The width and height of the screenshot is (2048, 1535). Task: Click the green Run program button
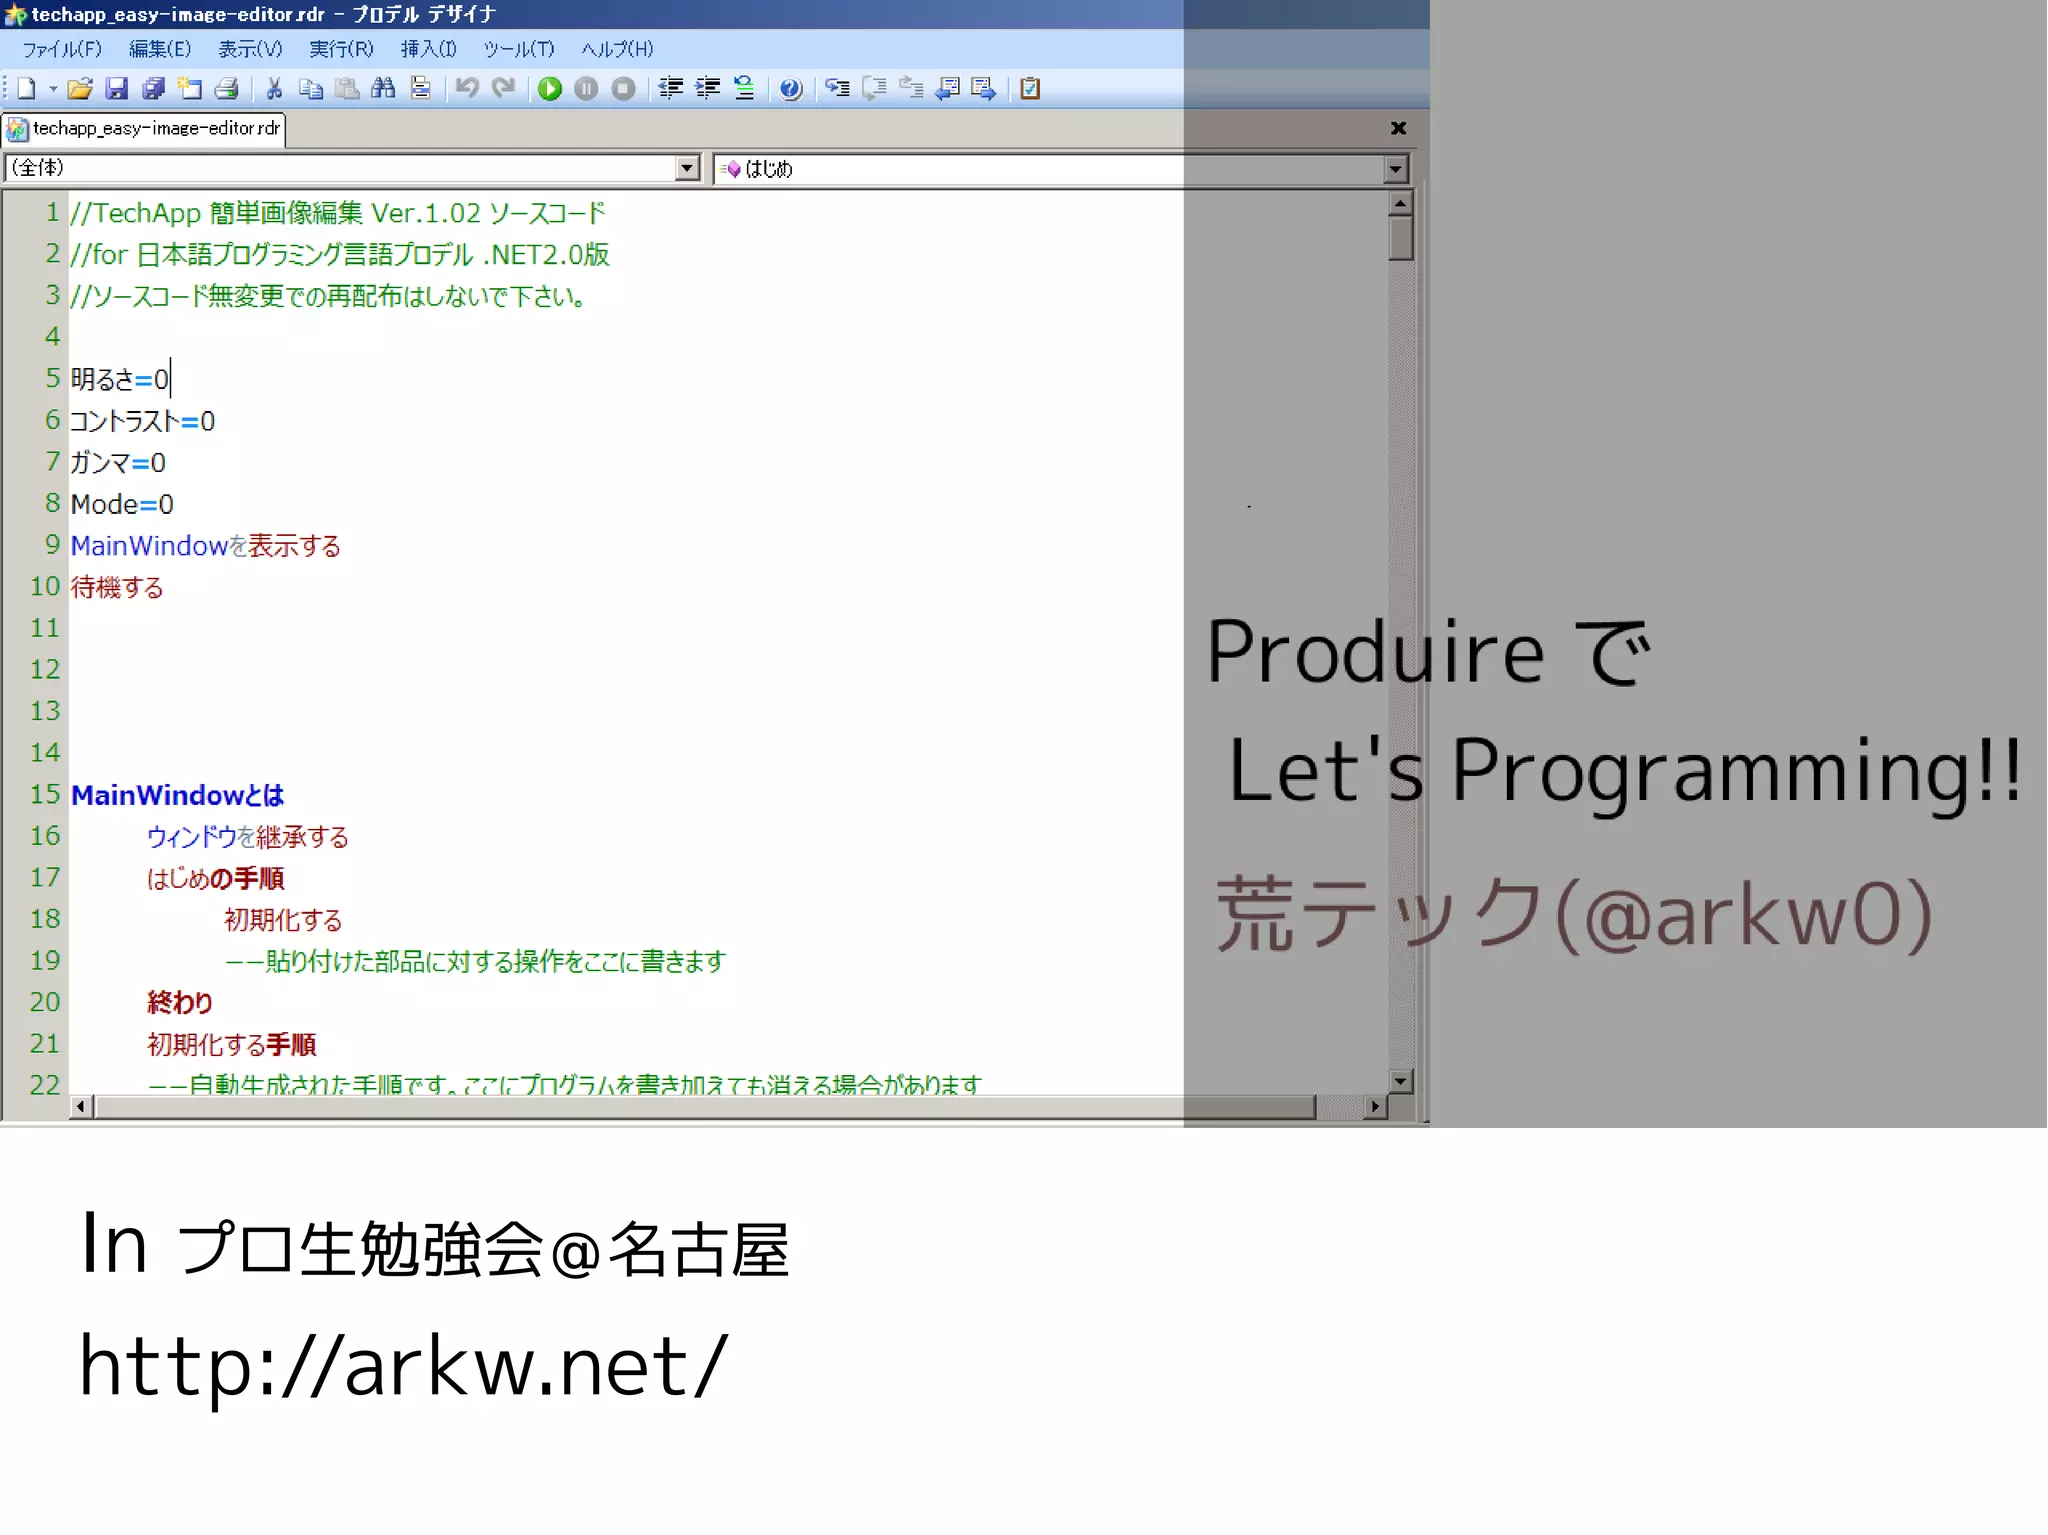(x=549, y=89)
